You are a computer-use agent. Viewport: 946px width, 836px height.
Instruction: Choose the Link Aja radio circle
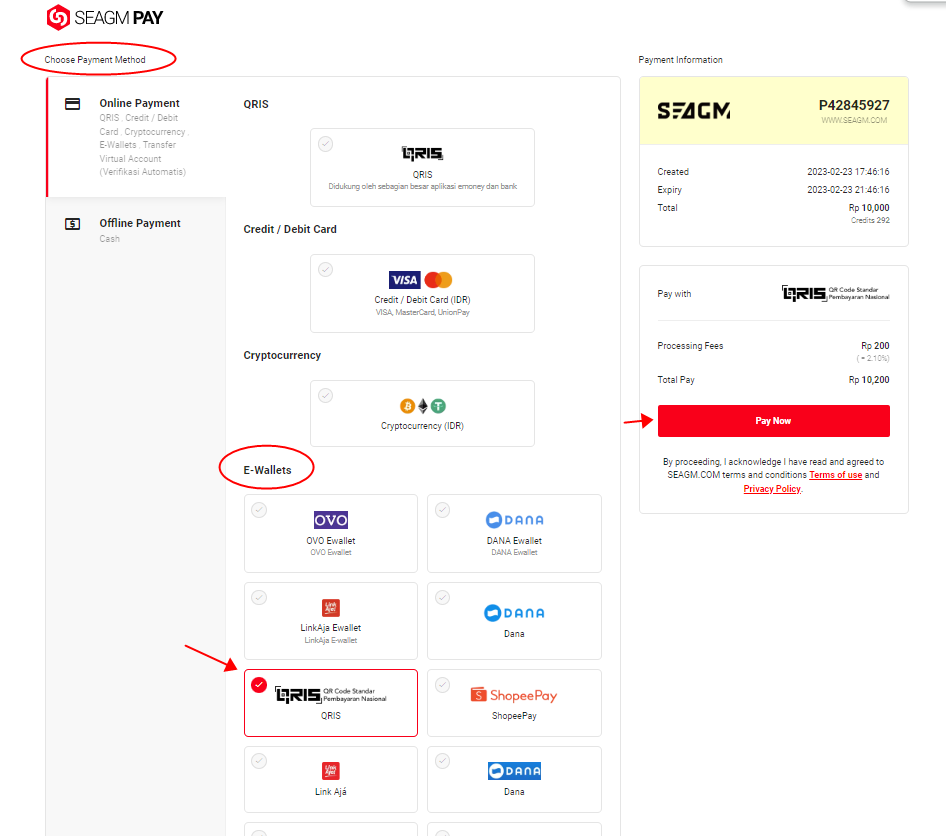pos(259,761)
